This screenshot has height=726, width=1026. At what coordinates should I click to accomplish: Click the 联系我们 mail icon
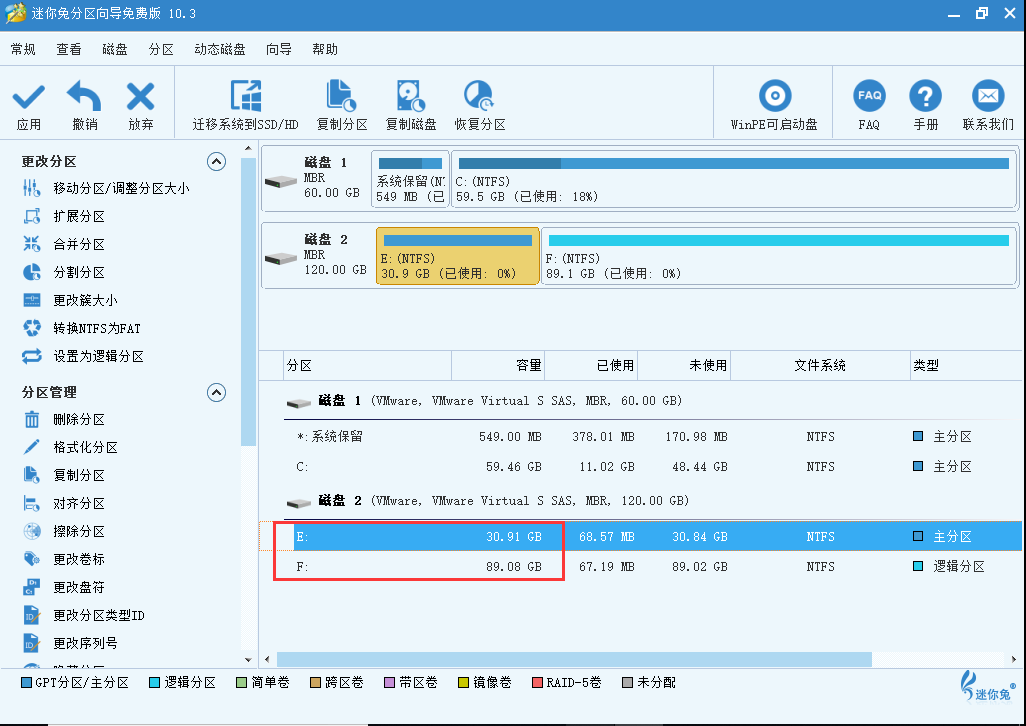click(x=988, y=95)
